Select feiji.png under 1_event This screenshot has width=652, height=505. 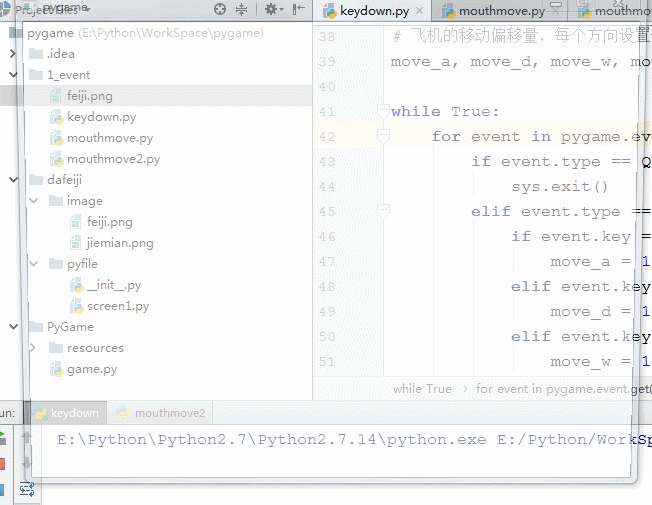[x=89, y=96]
